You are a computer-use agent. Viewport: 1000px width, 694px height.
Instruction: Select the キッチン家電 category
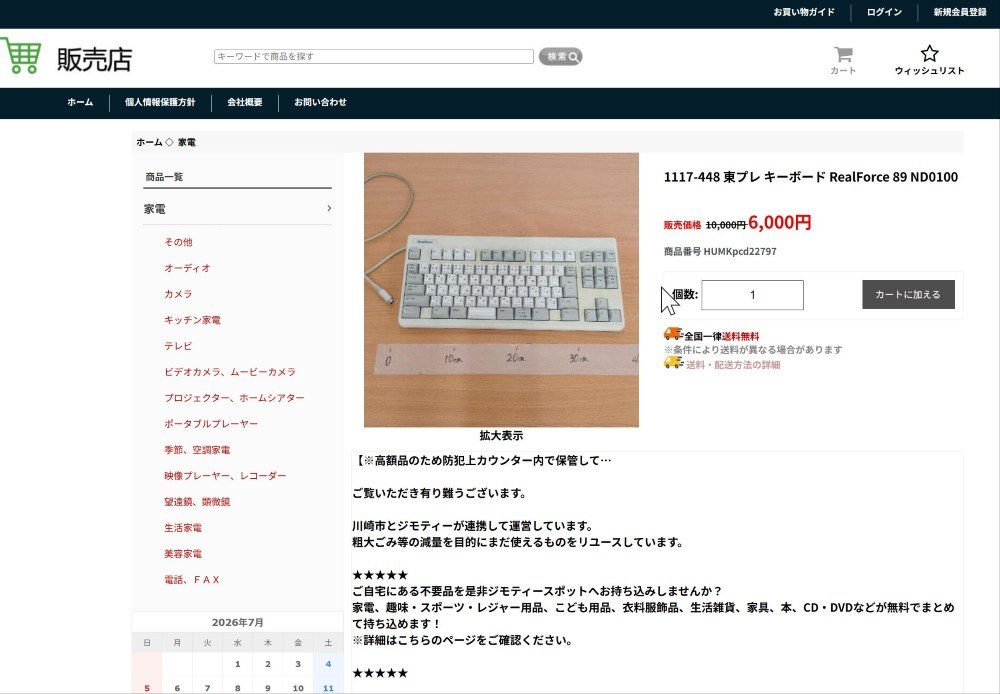192,320
